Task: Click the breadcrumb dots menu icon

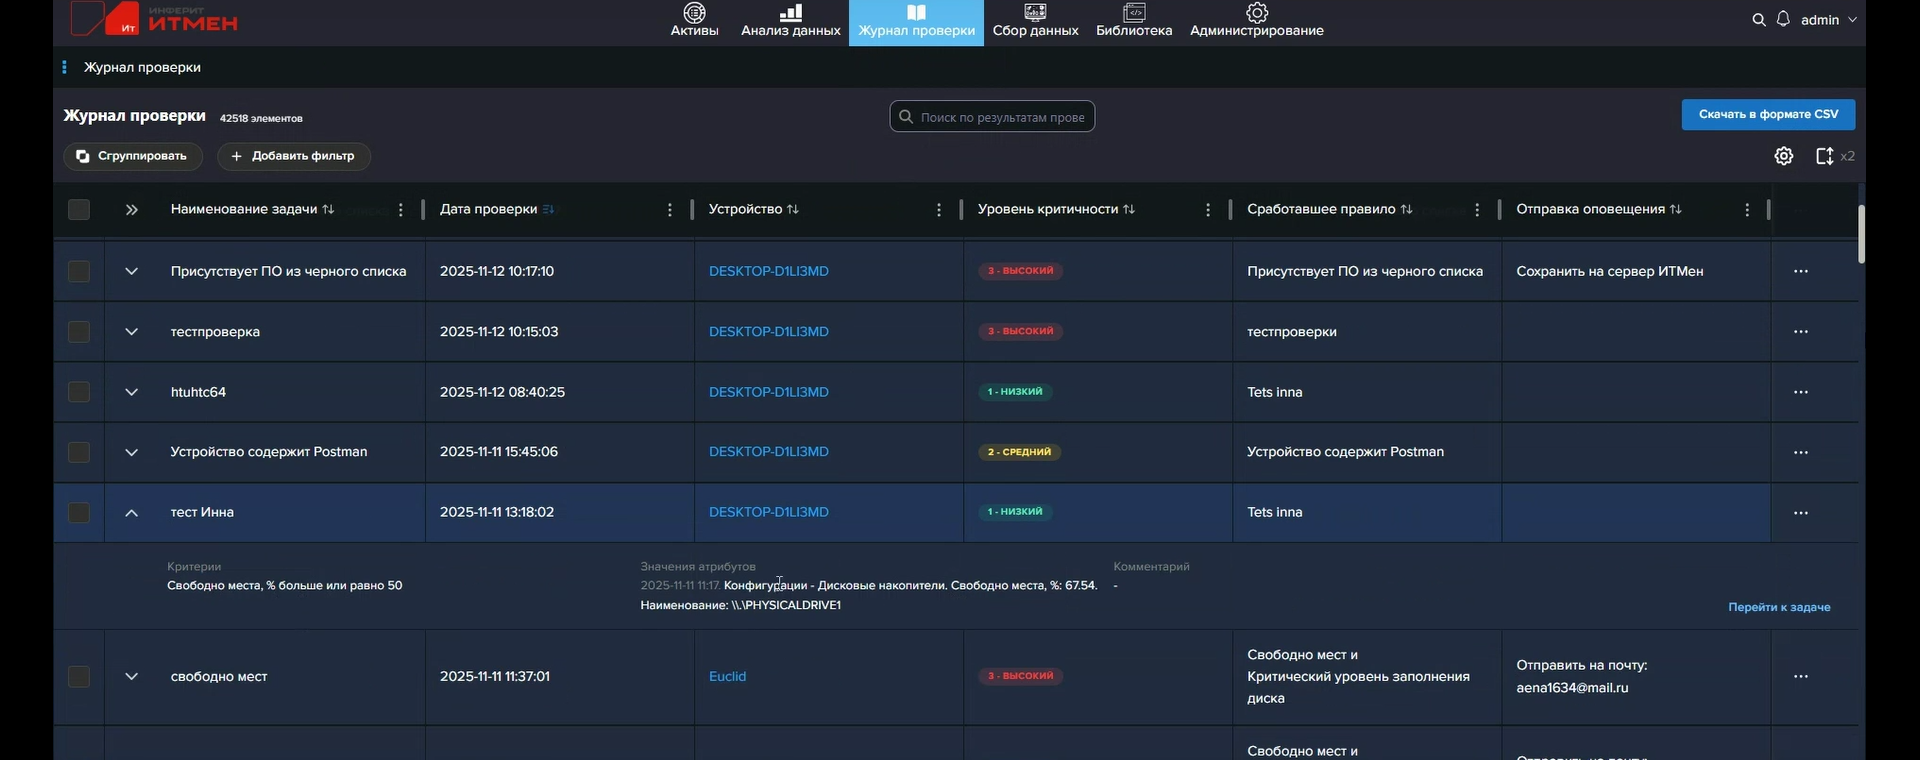Action: pyautogui.click(x=65, y=67)
